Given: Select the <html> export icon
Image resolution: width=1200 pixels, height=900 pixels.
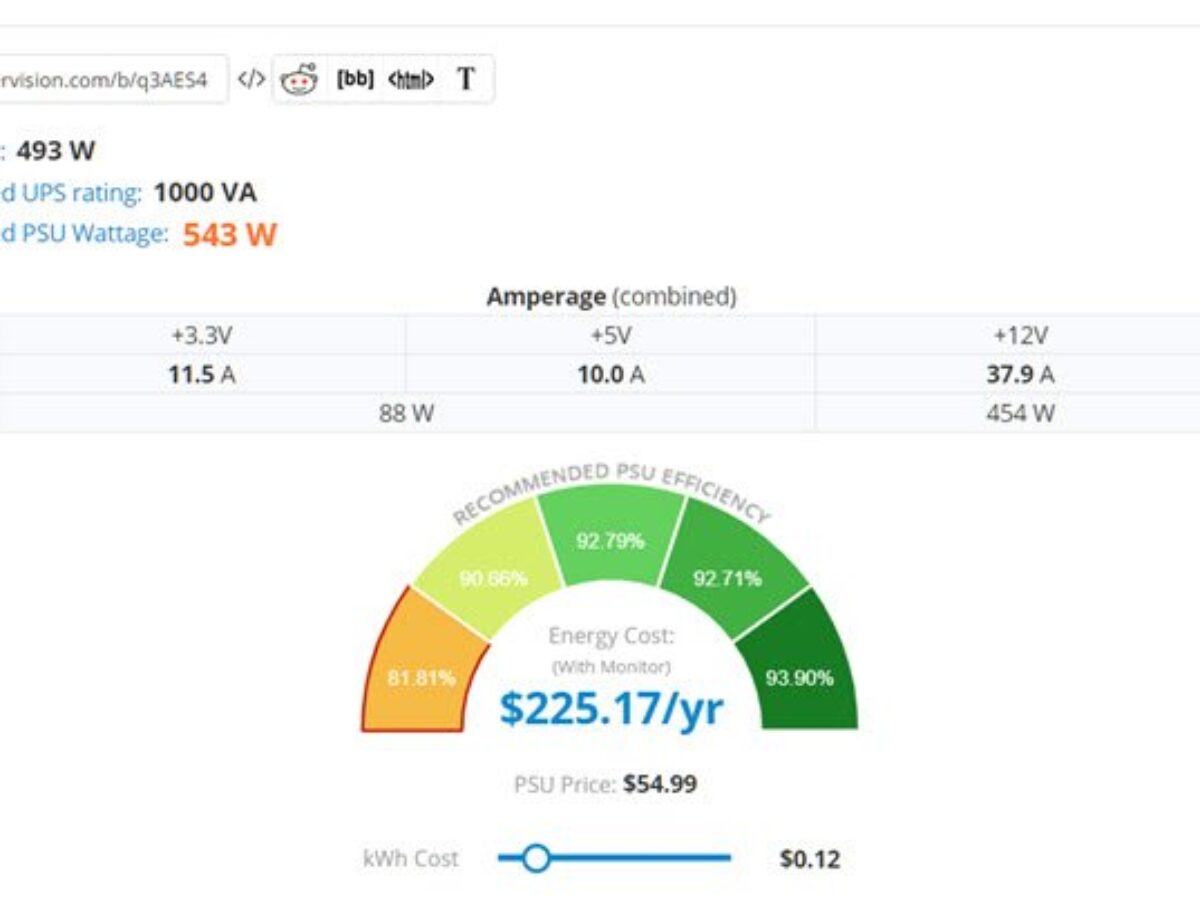Looking at the screenshot, I should point(411,80).
